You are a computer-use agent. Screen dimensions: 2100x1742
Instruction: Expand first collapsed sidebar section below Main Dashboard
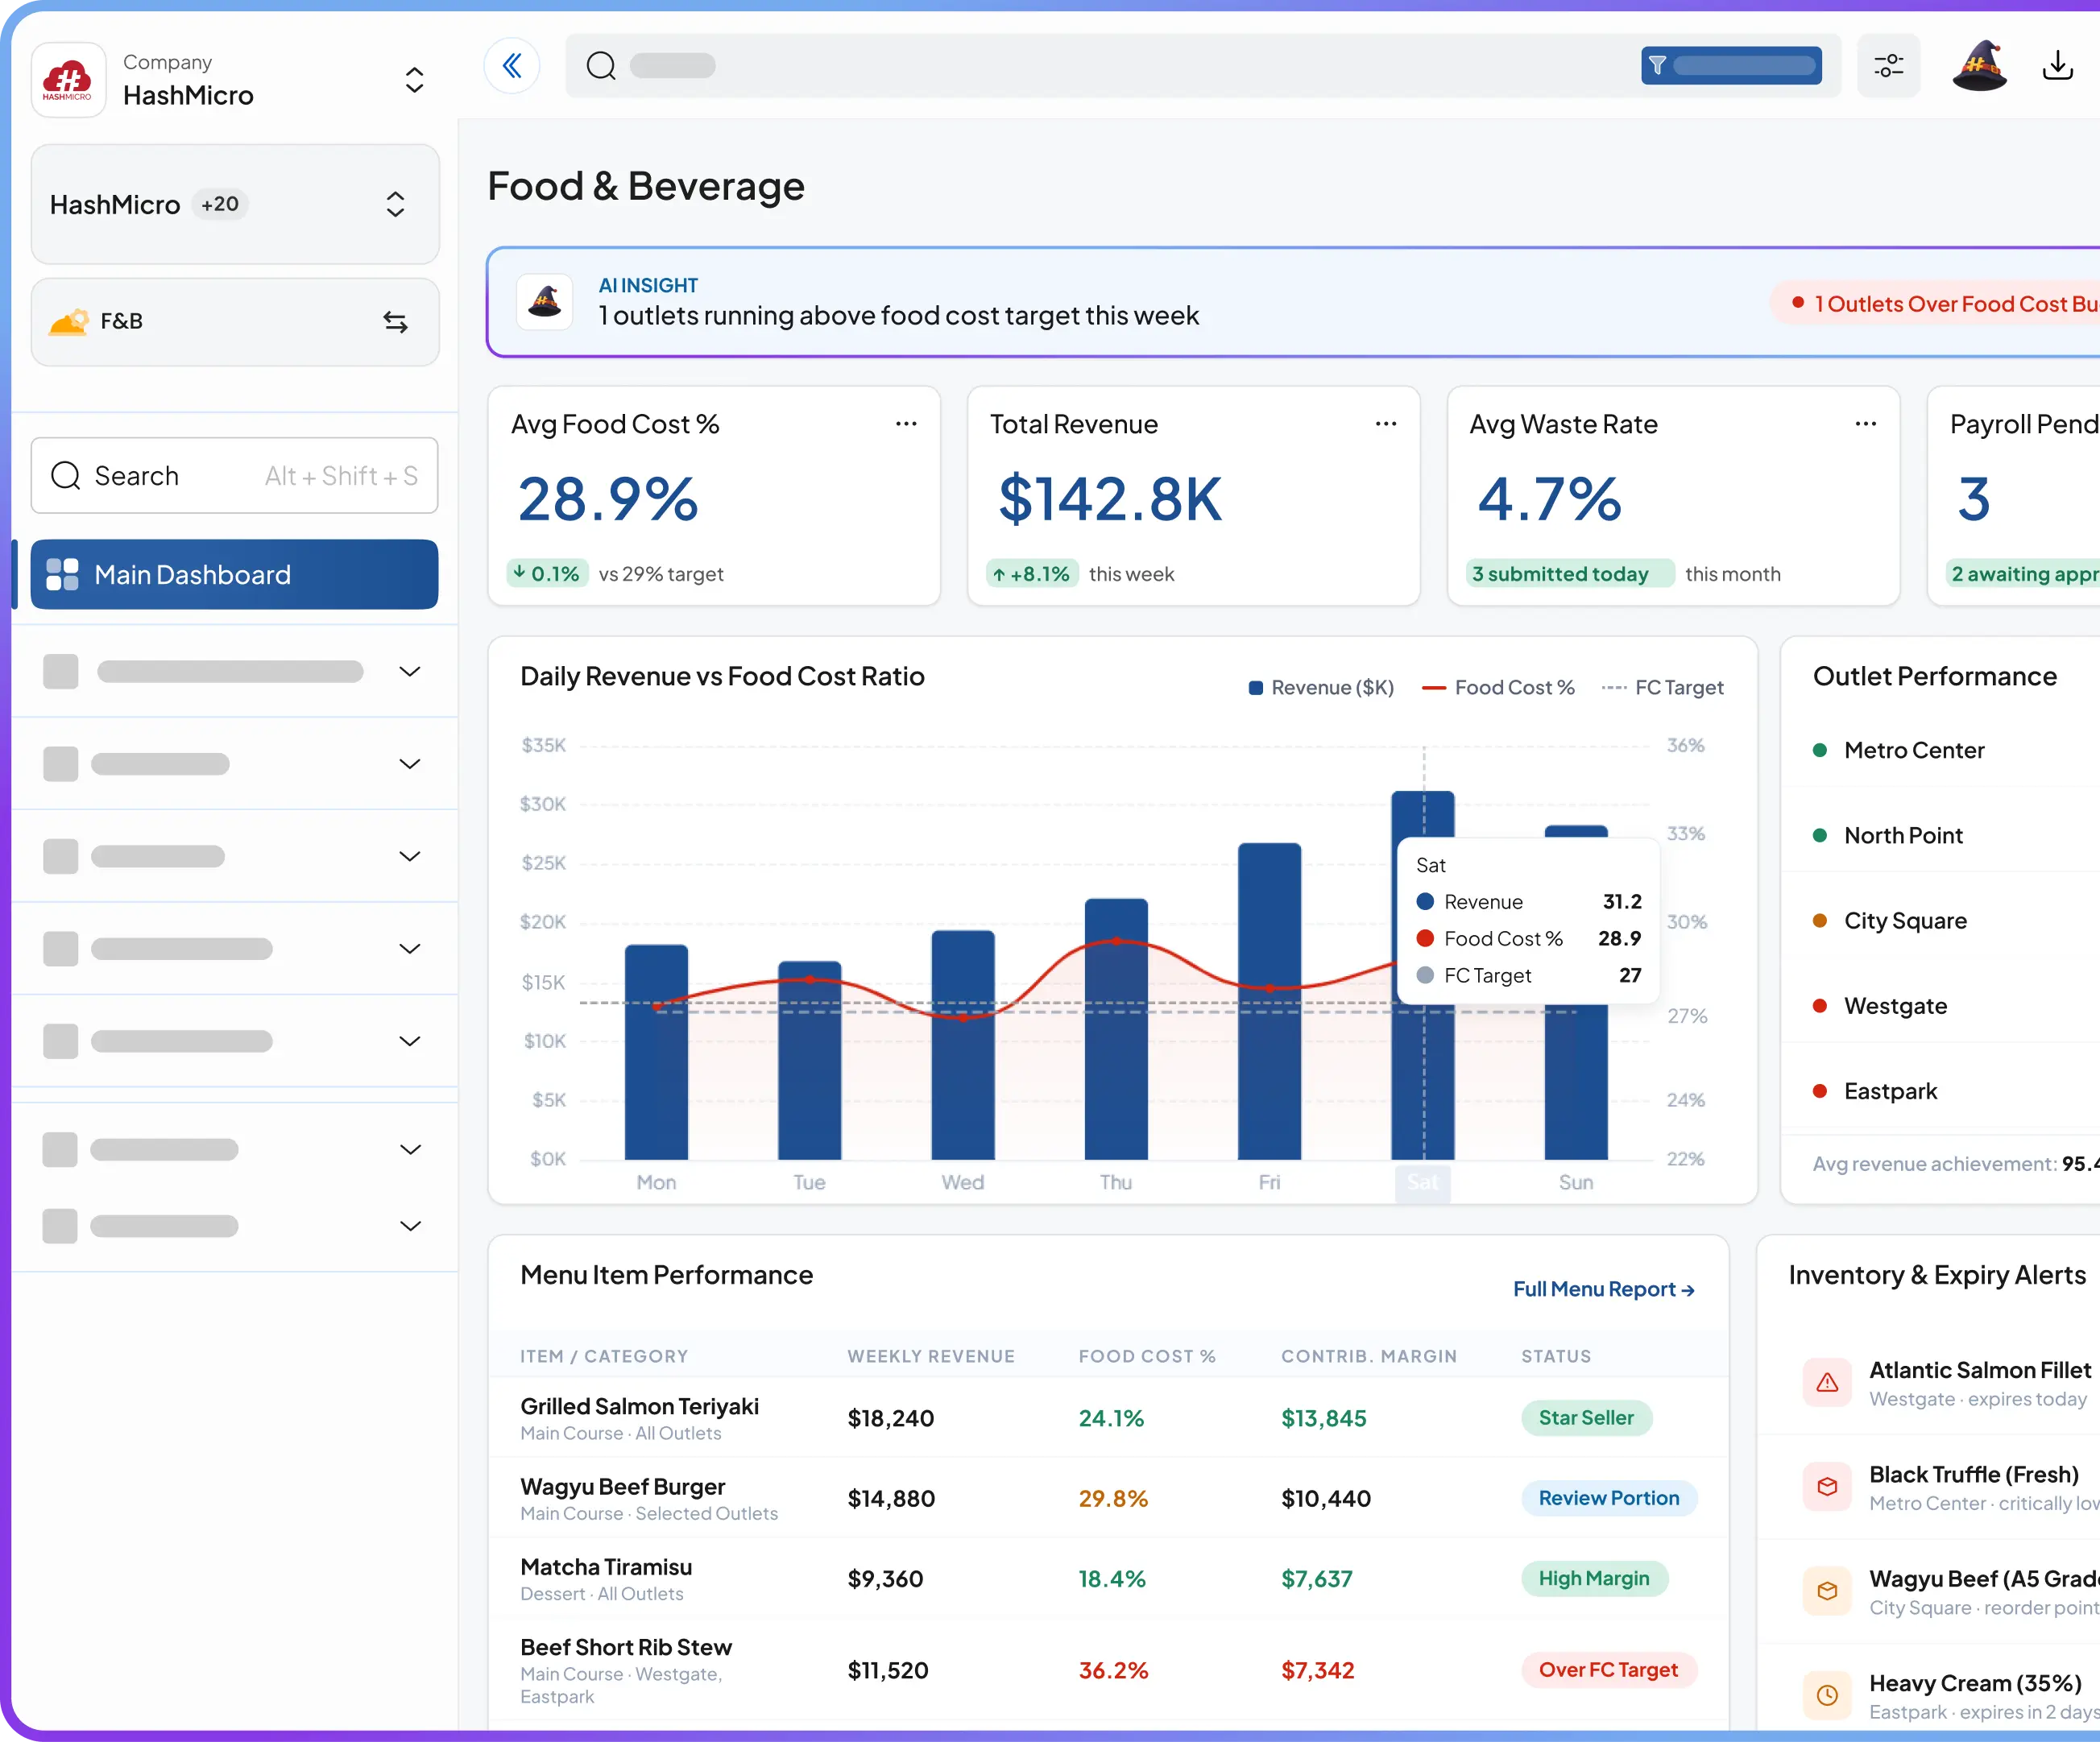pyautogui.click(x=410, y=672)
